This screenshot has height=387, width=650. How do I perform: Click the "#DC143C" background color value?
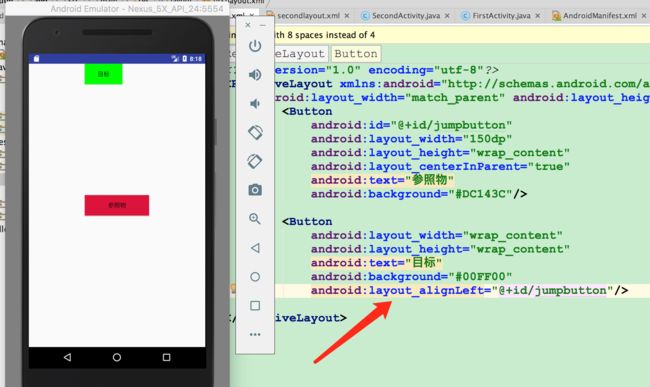pos(481,194)
